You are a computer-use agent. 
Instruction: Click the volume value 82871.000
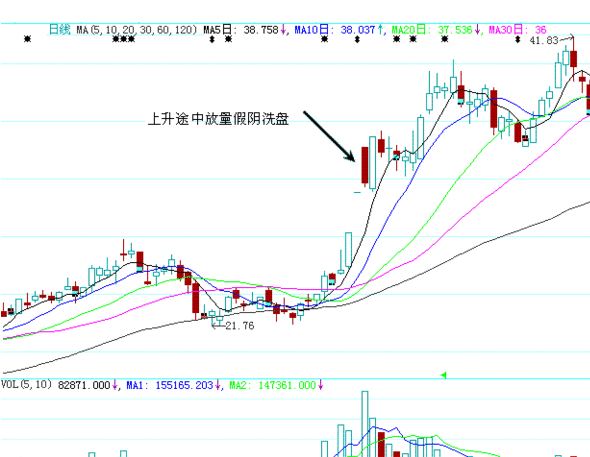[84, 385]
